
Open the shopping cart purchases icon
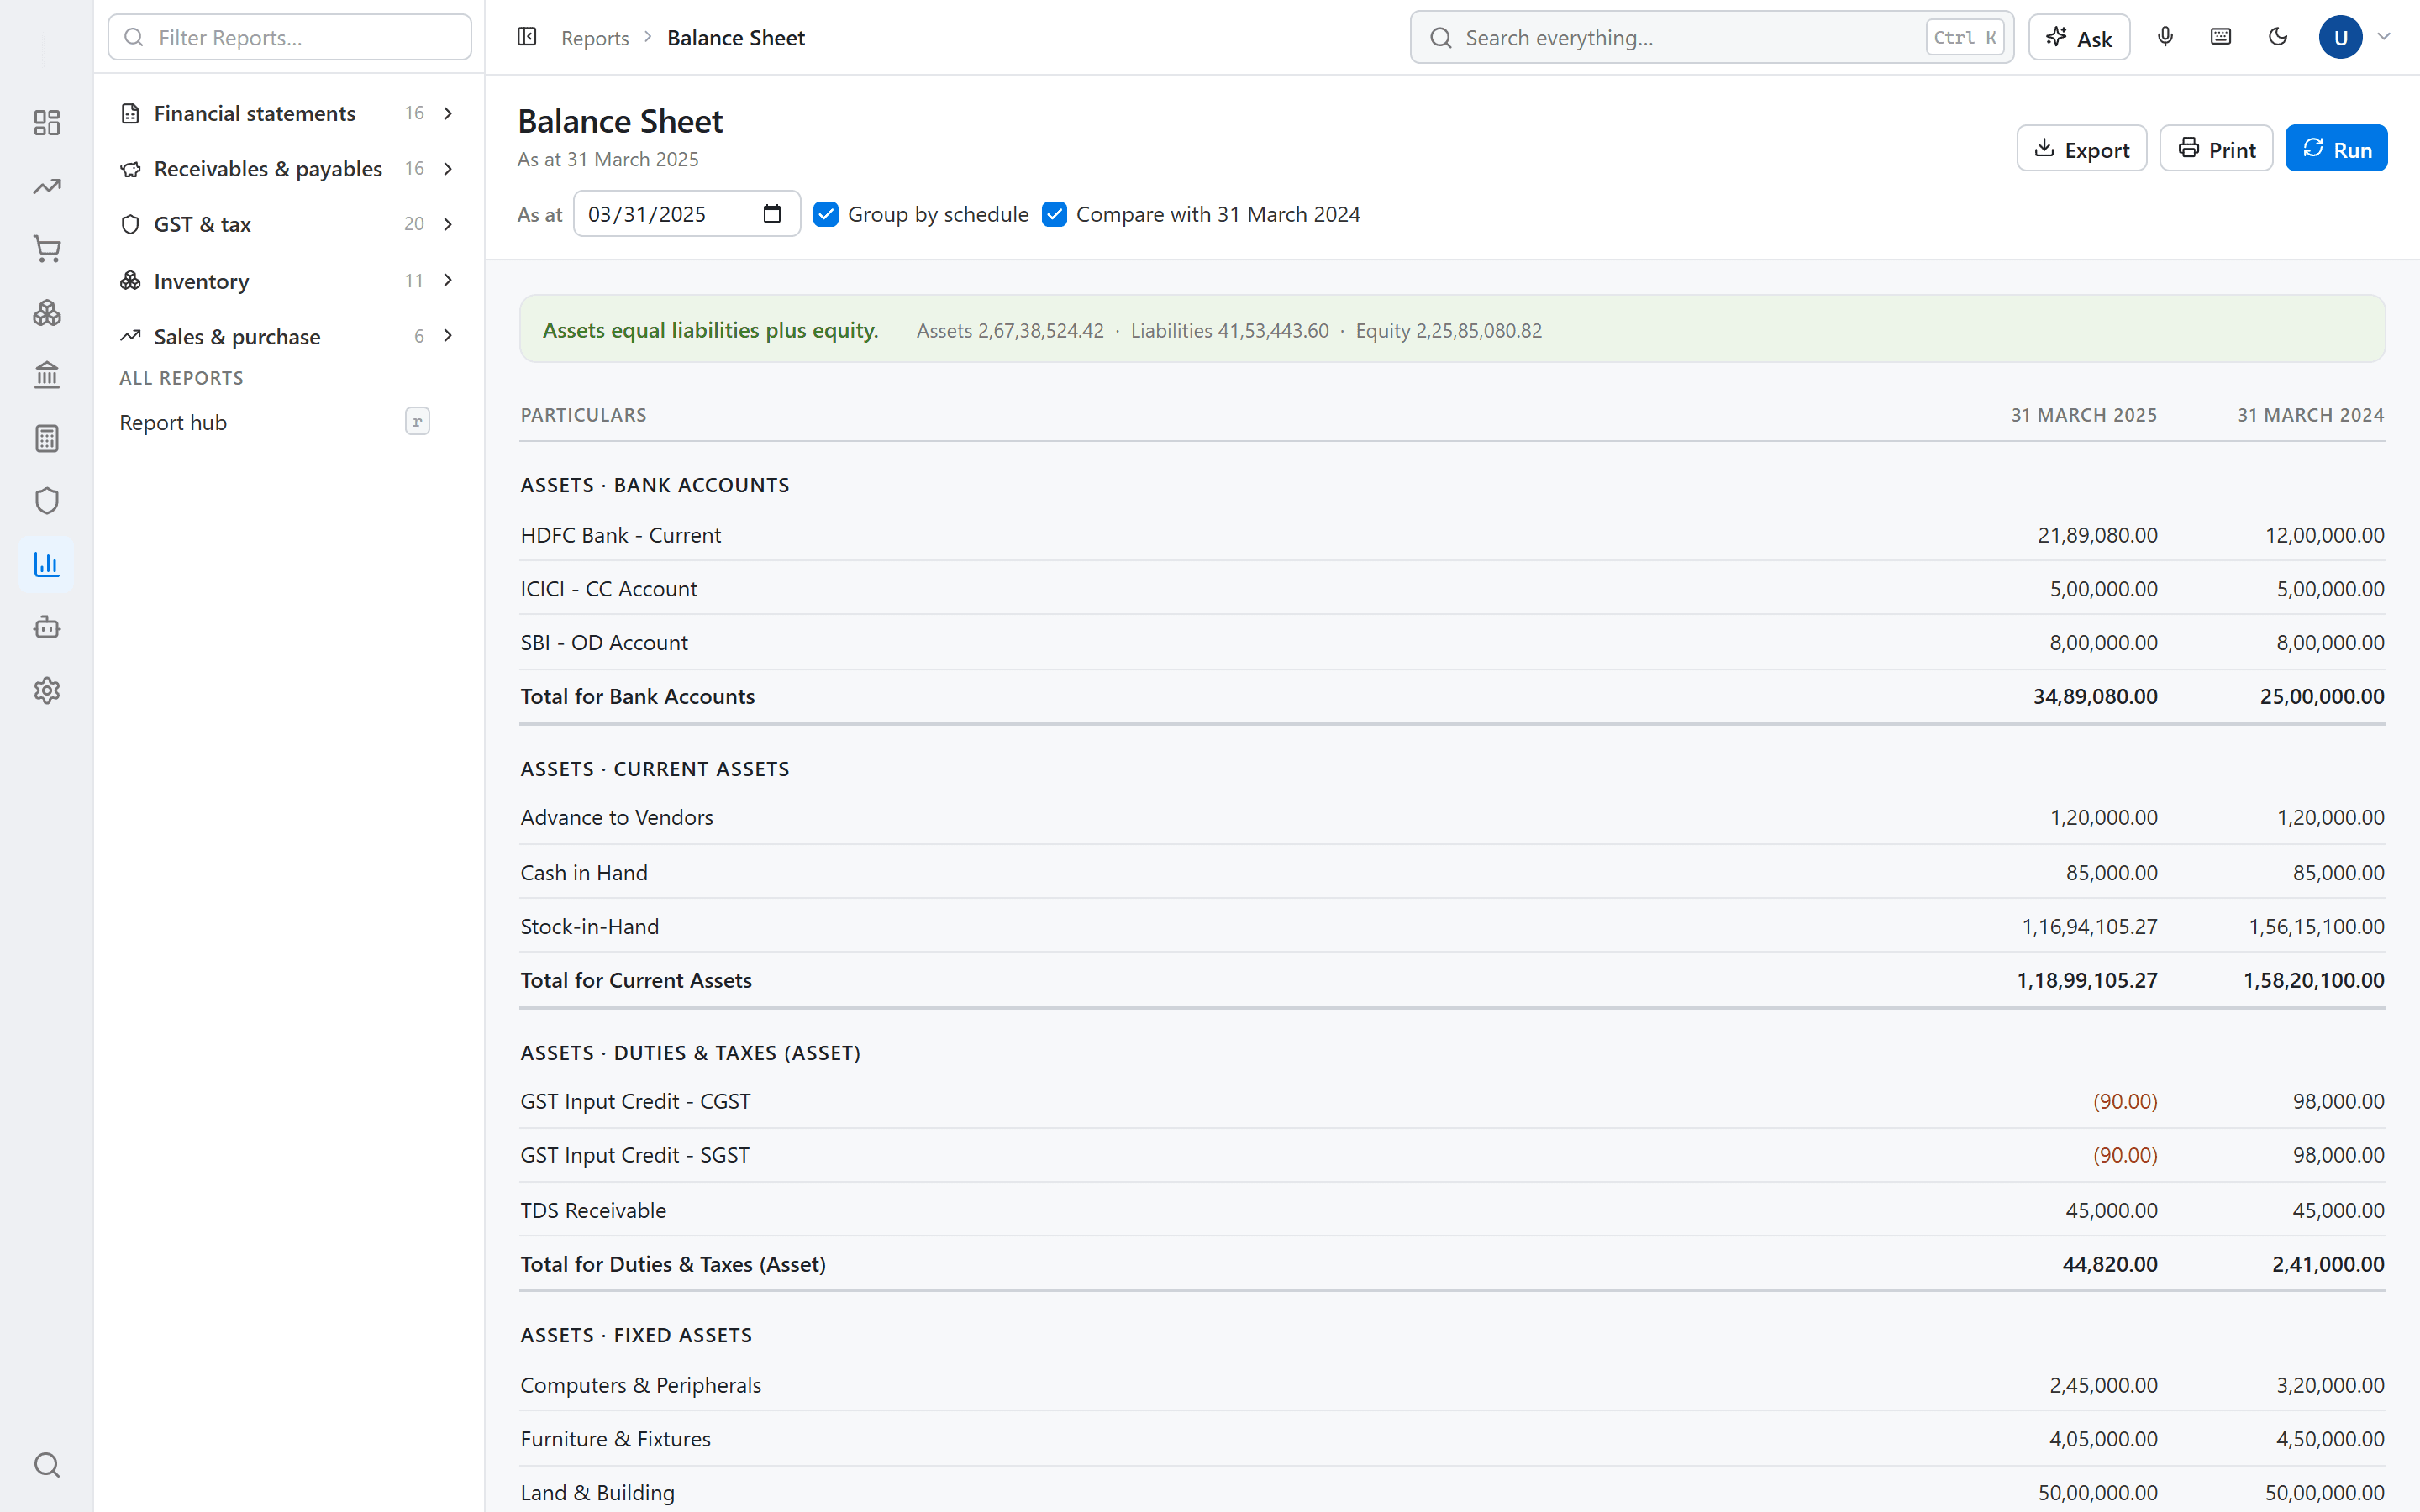47,249
